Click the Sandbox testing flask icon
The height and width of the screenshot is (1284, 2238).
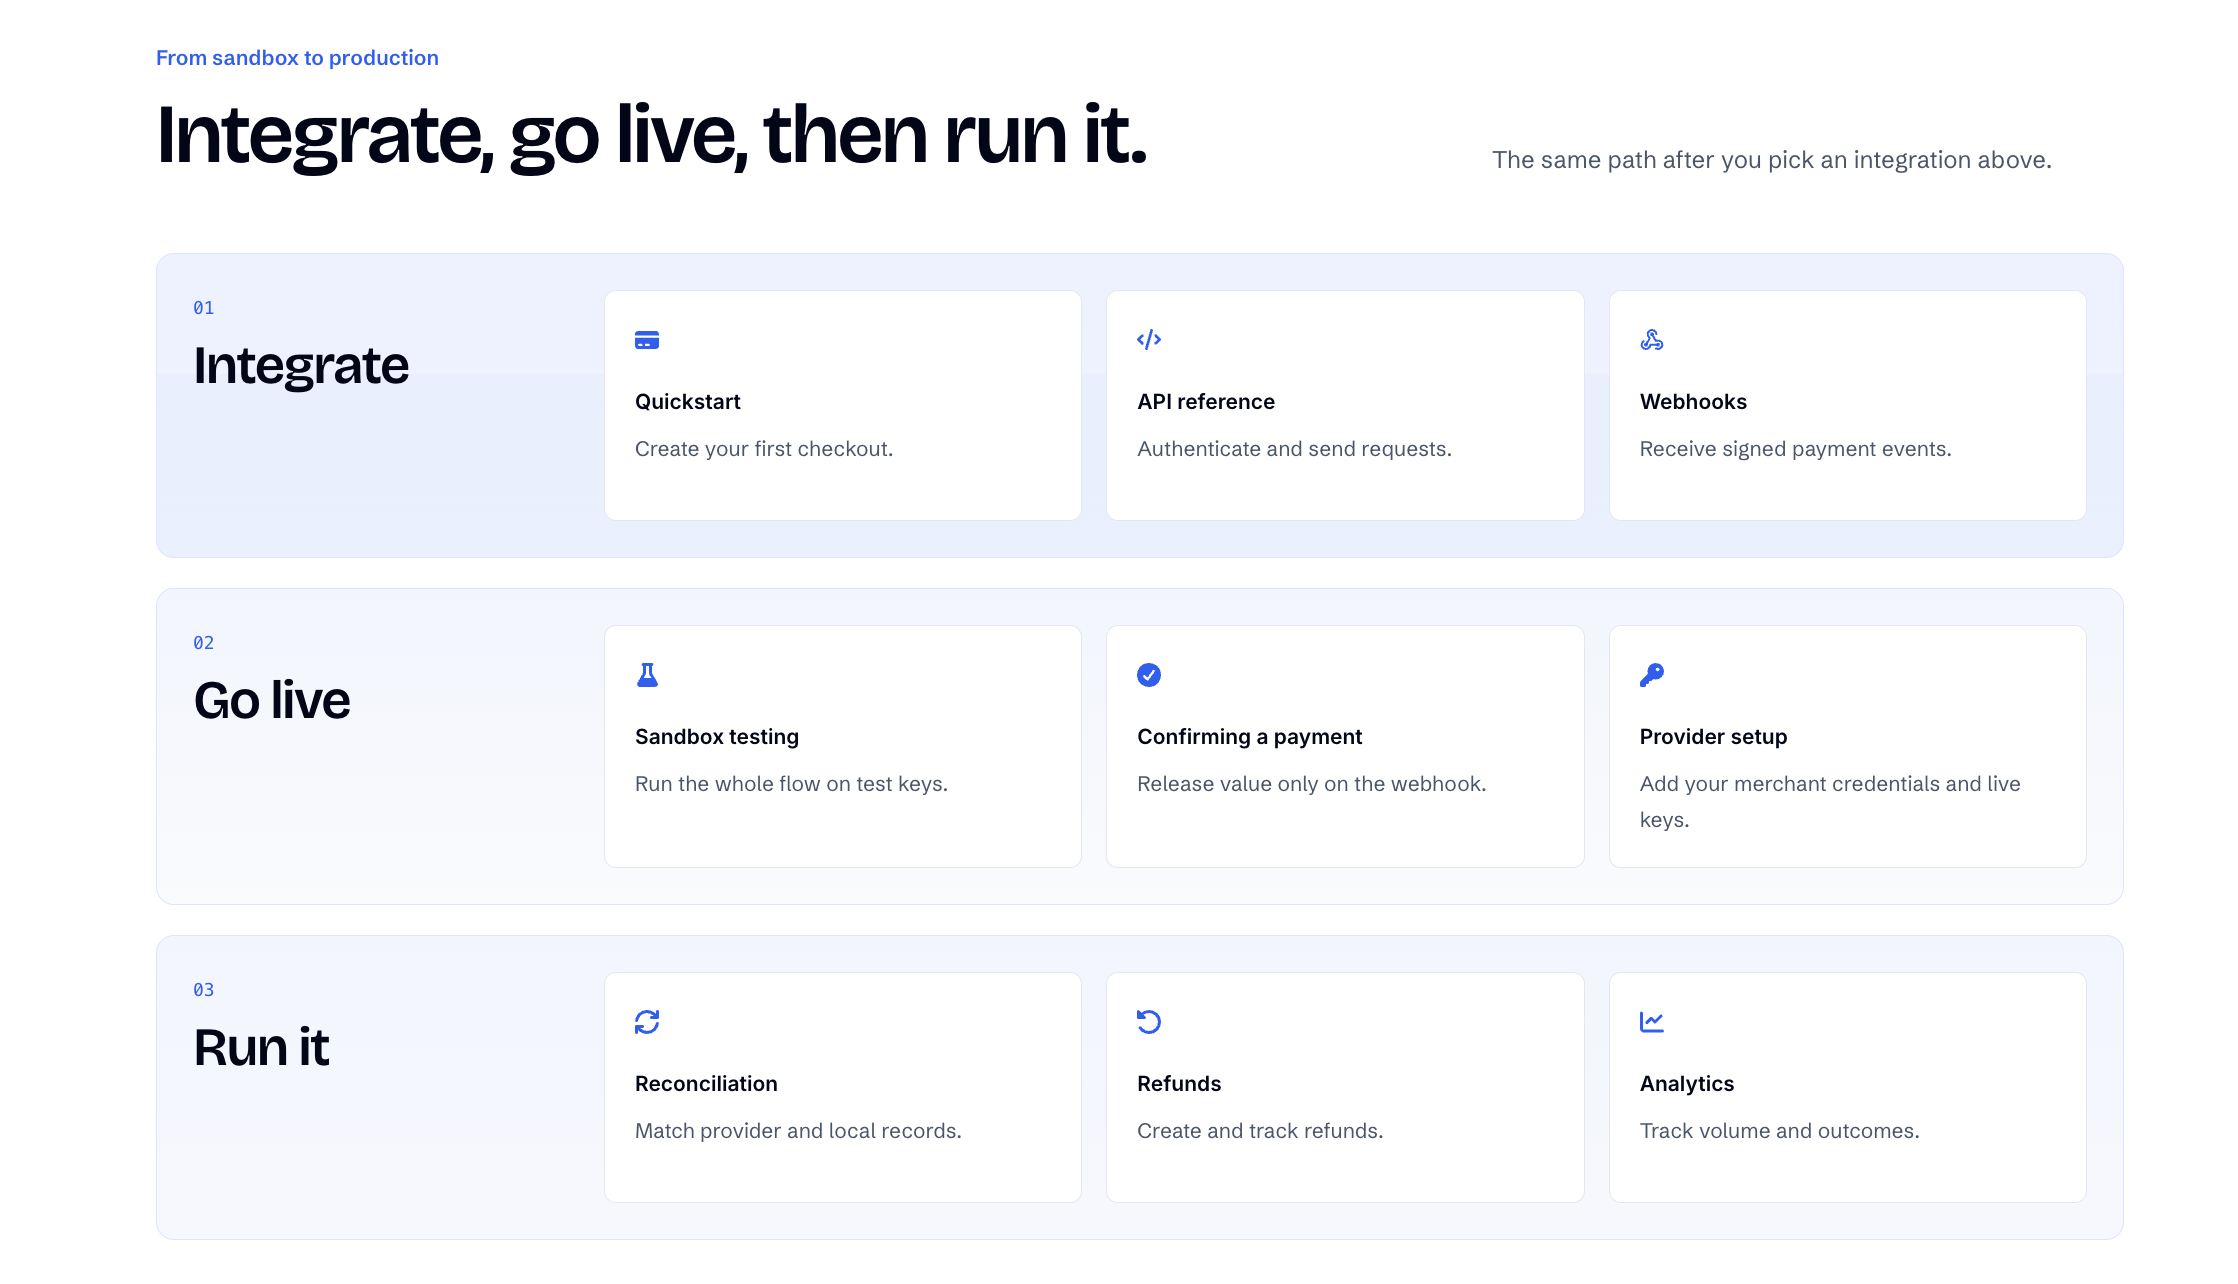(647, 675)
